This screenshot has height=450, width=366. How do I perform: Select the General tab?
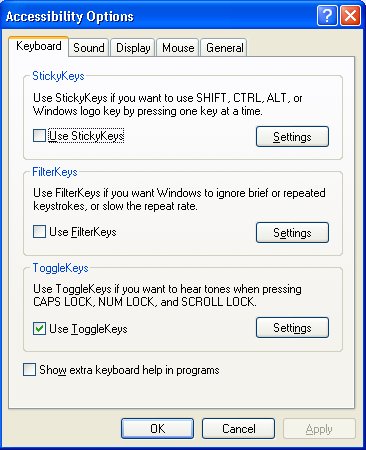pos(224,48)
